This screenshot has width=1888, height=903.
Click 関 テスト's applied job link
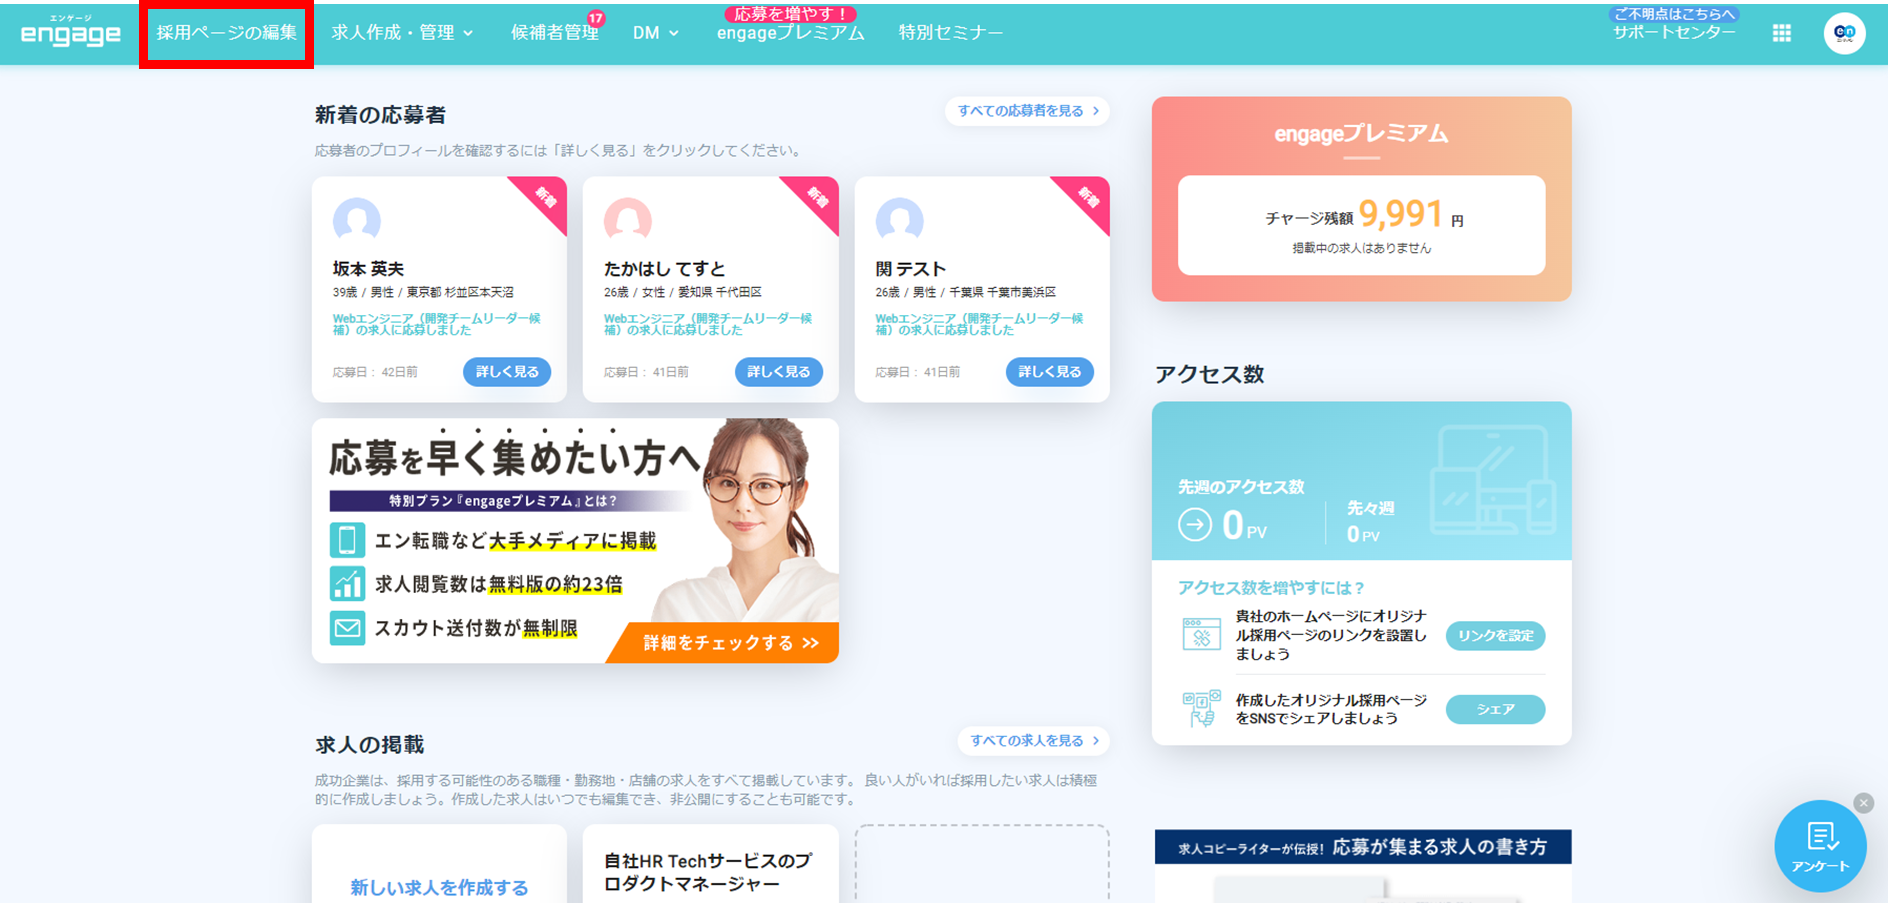click(980, 324)
